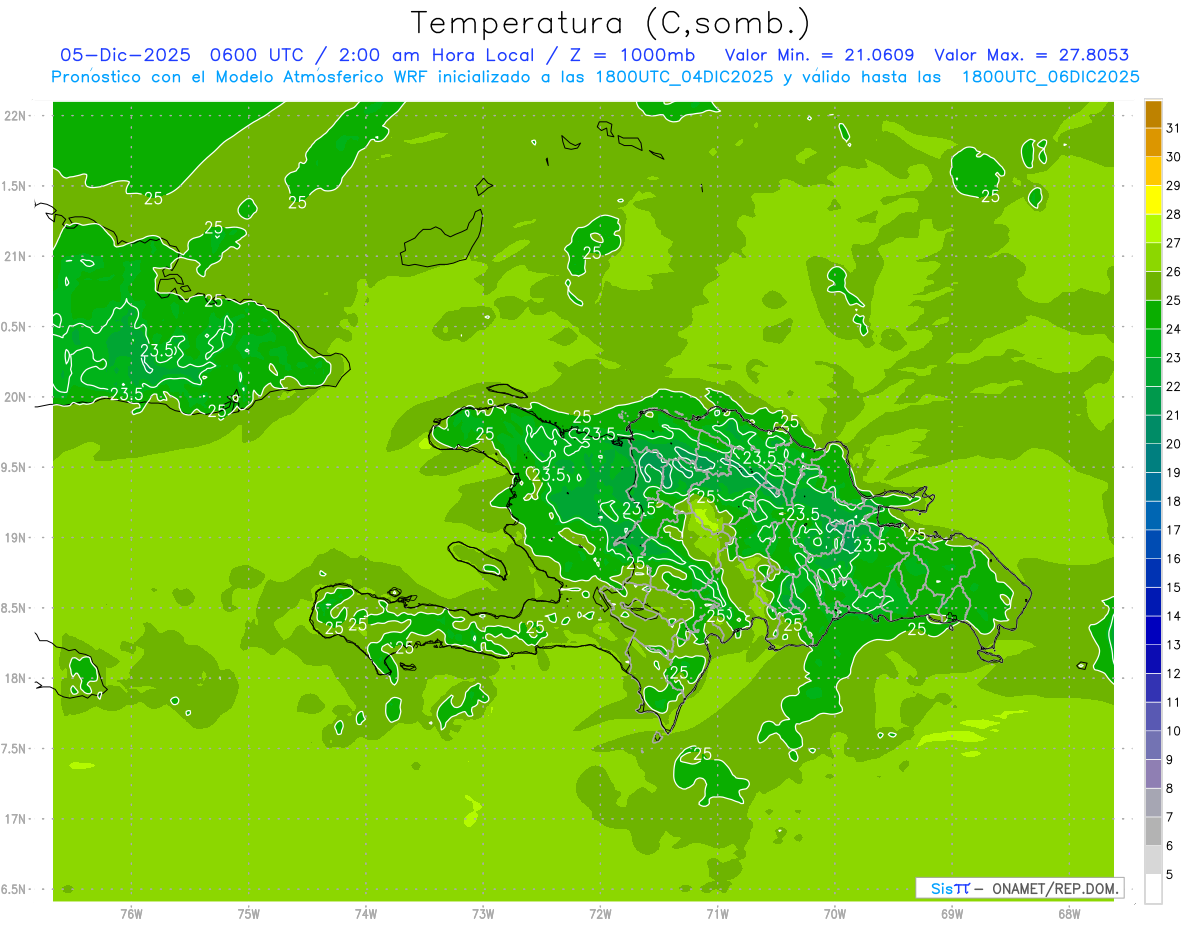Select the purple swatch between 8 and 9

point(1153,774)
